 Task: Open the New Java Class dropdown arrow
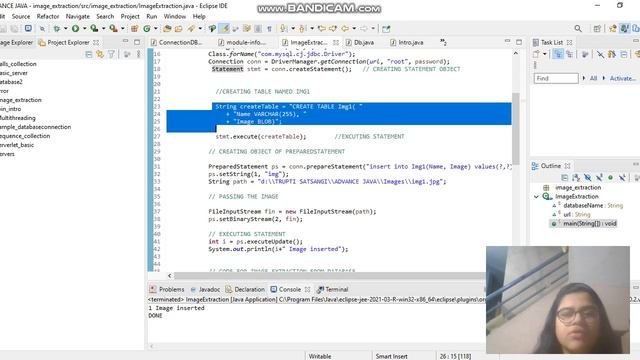pyautogui.click(x=156, y=29)
